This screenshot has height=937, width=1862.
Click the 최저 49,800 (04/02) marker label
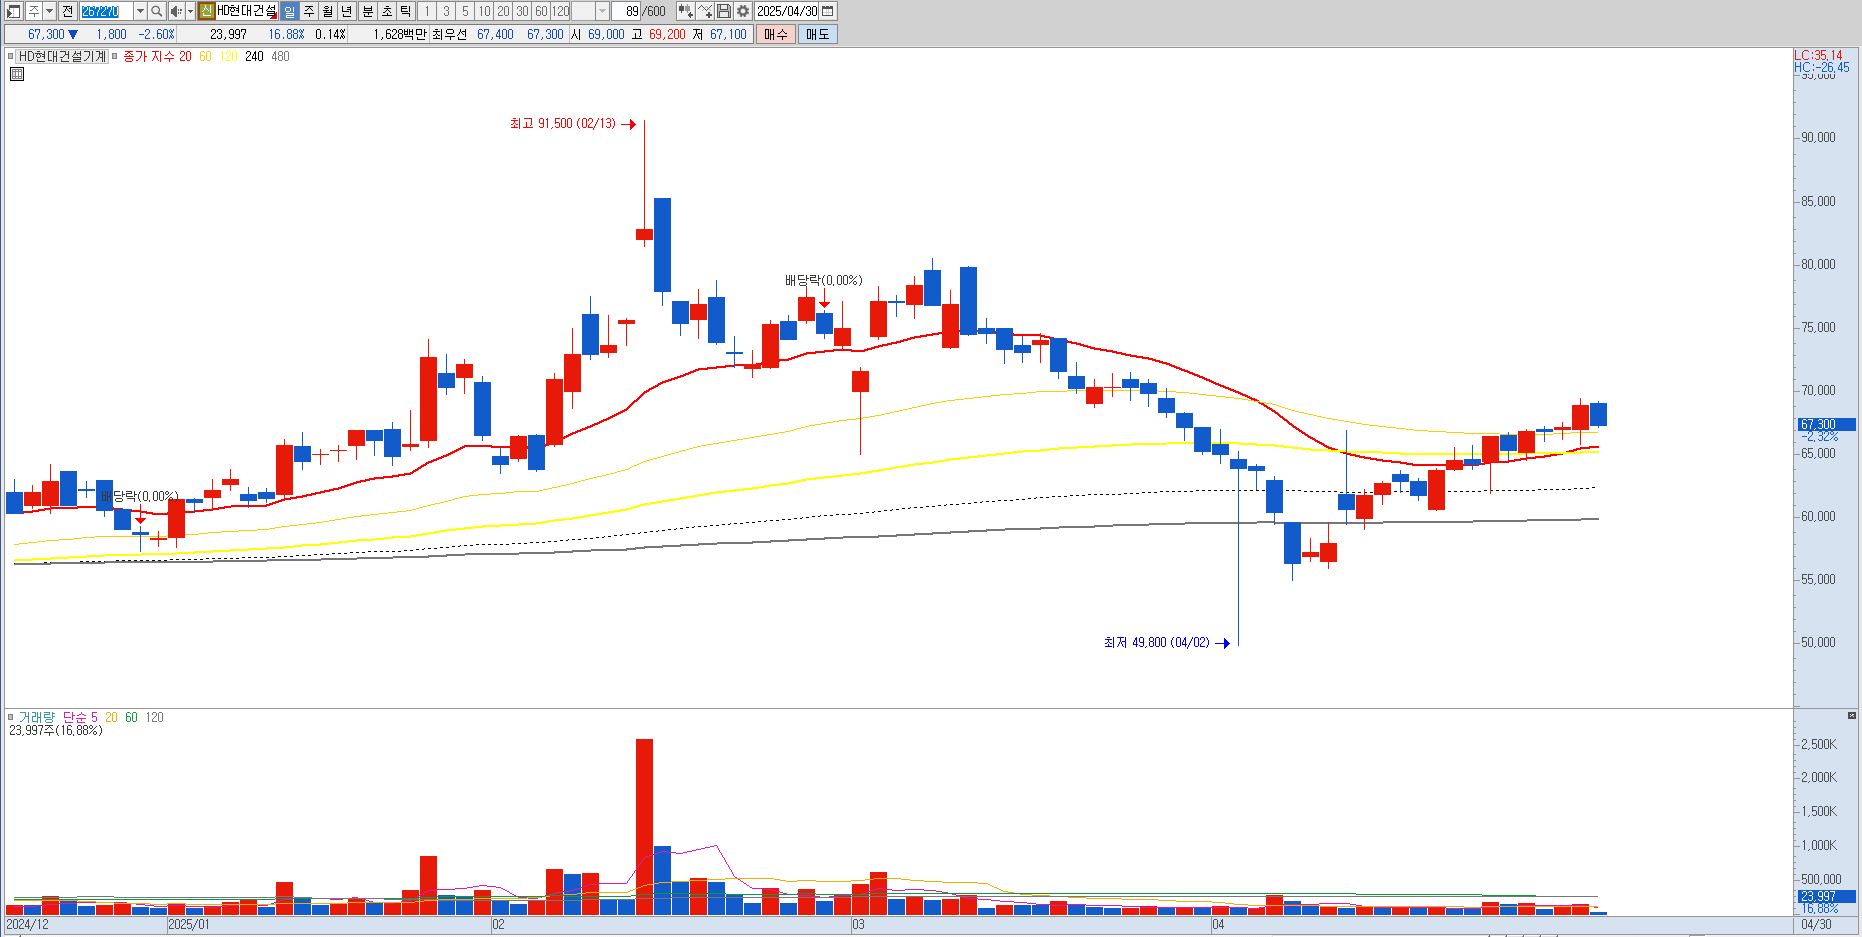coord(1156,642)
